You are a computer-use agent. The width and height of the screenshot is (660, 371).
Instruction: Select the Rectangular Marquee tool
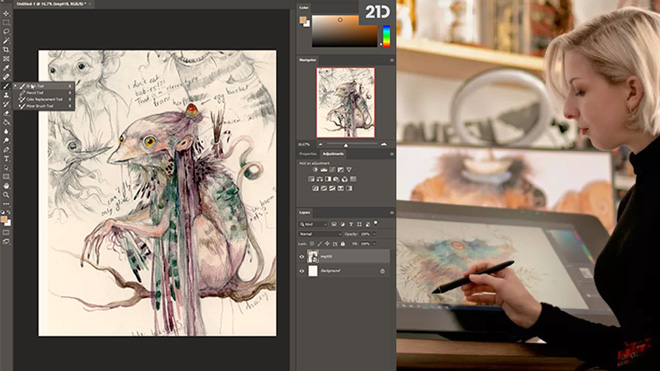6,22
